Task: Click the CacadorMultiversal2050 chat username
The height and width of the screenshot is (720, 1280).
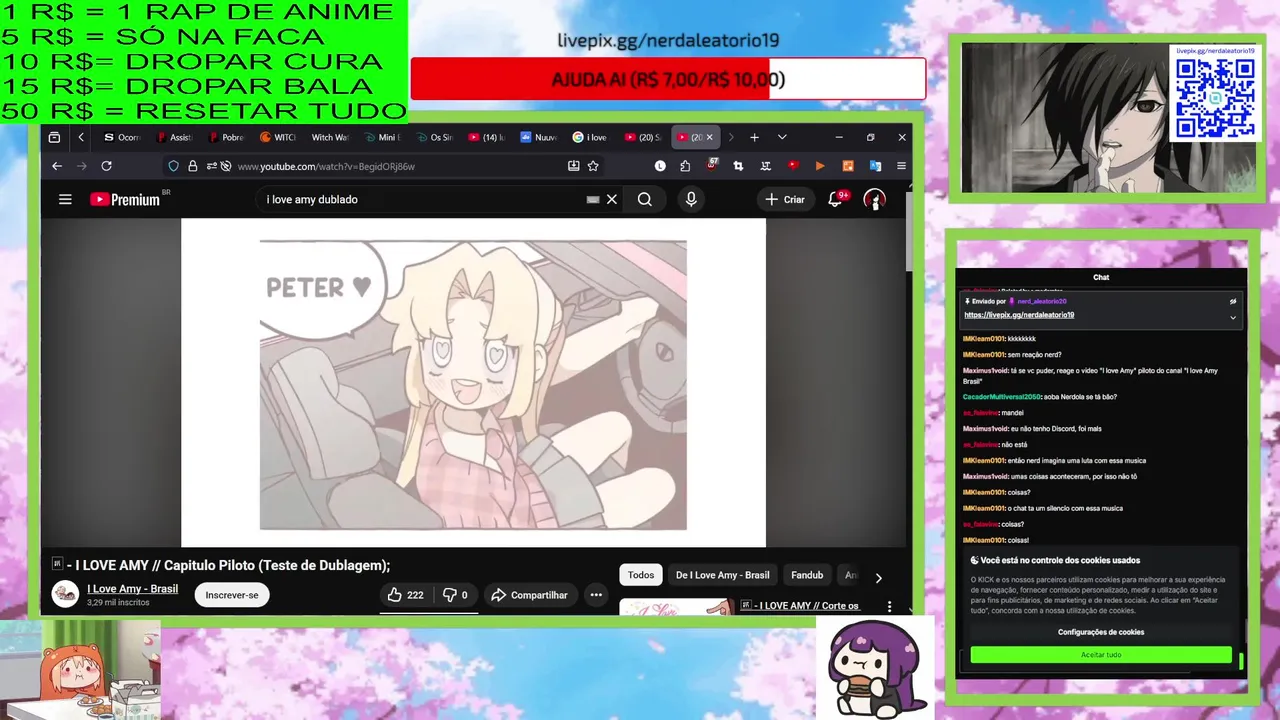Action: pyautogui.click(x=1001, y=397)
